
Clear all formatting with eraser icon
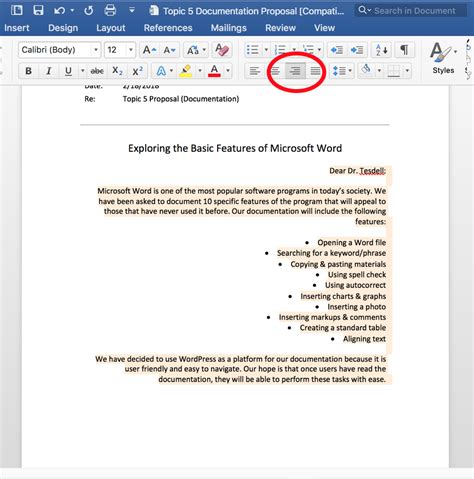coord(222,50)
